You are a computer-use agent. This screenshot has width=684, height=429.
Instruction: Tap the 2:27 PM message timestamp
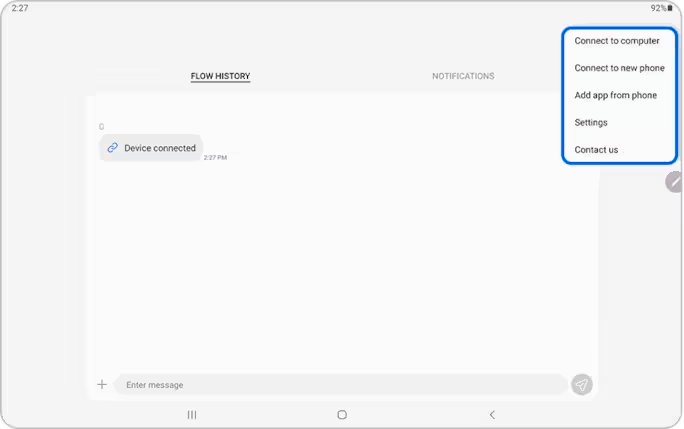point(215,158)
